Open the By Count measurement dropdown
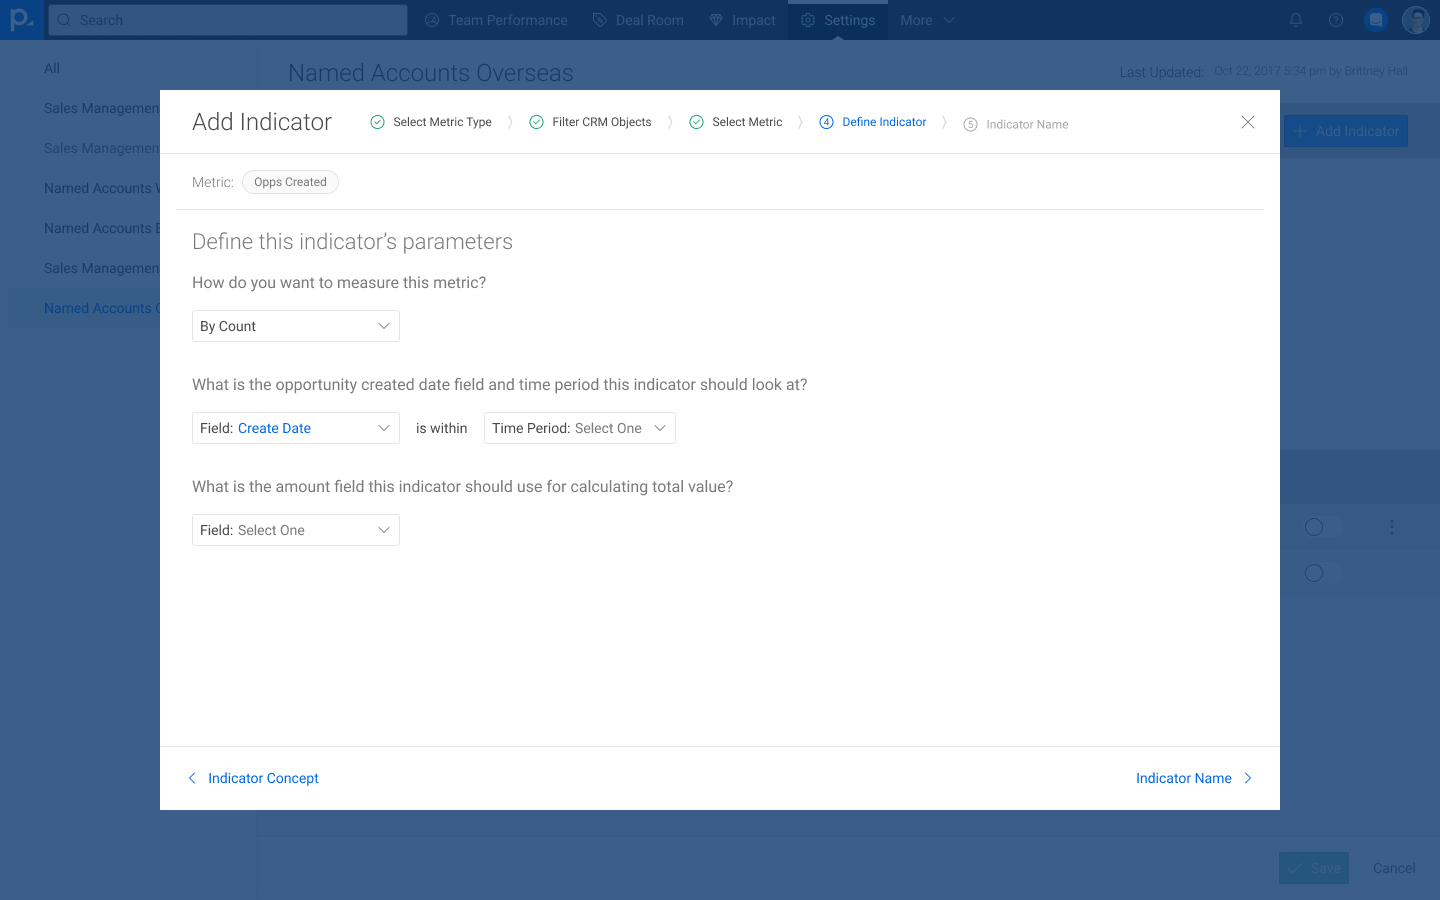Screen dimensions: 1440x900 tap(295, 326)
